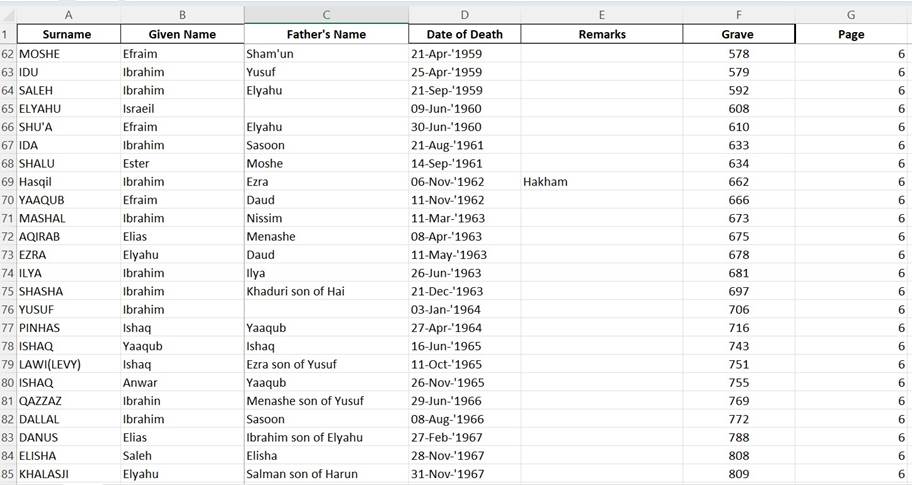The width and height of the screenshot is (912, 485).
Task: Click column E header letter
Action: [601, 15]
